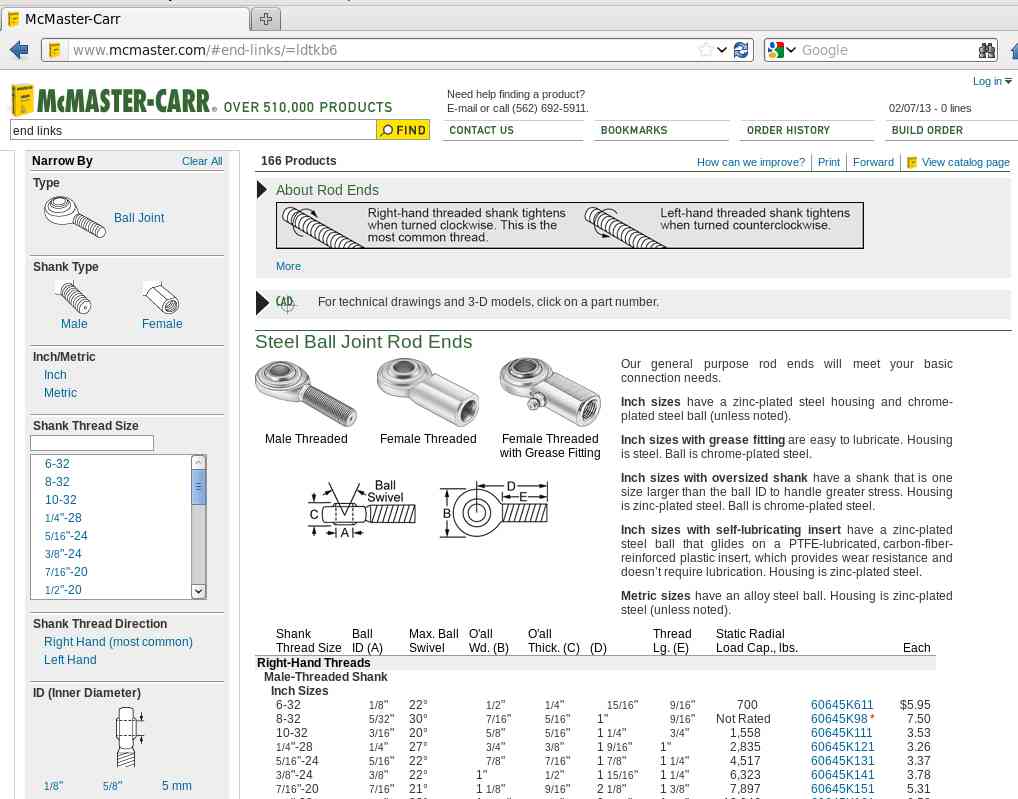Click the More link under About Rod Ends
1018x799 pixels.
point(288,266)
